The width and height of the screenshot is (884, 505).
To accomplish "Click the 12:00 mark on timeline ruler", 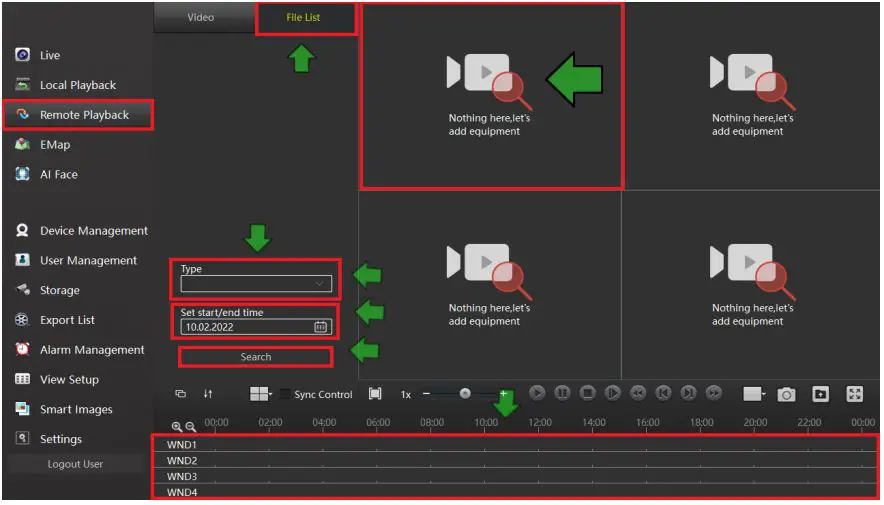I will pyautogui.click(x=540, y=423).
